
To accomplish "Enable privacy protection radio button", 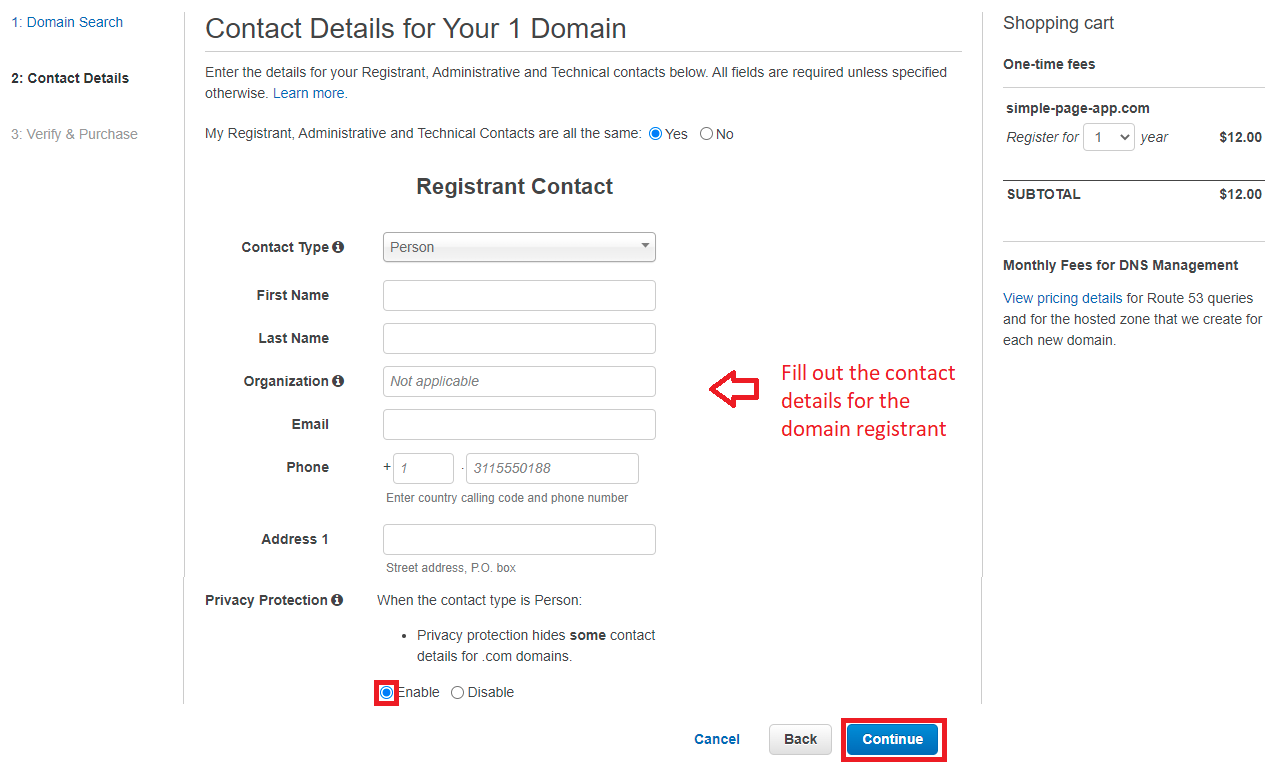I will (x=387, y=692).
